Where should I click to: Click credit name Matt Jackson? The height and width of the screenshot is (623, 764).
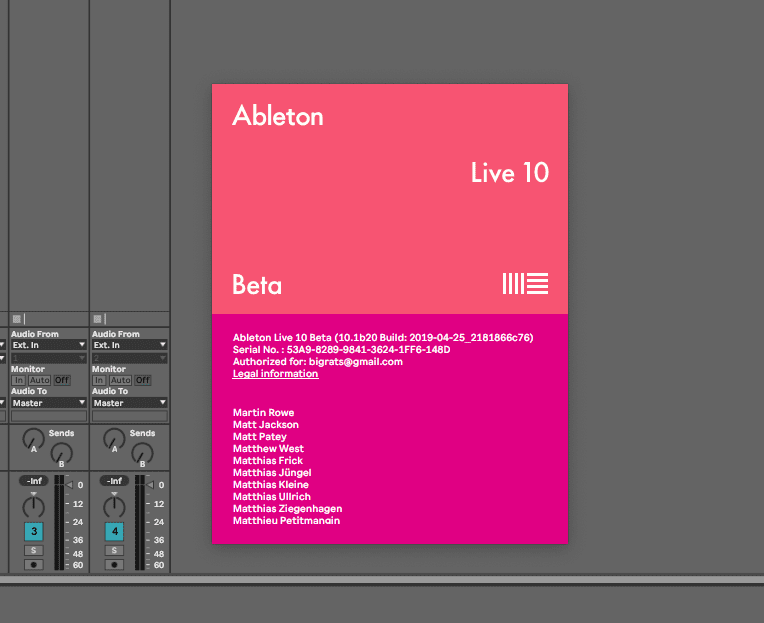[x=266, y=425]
